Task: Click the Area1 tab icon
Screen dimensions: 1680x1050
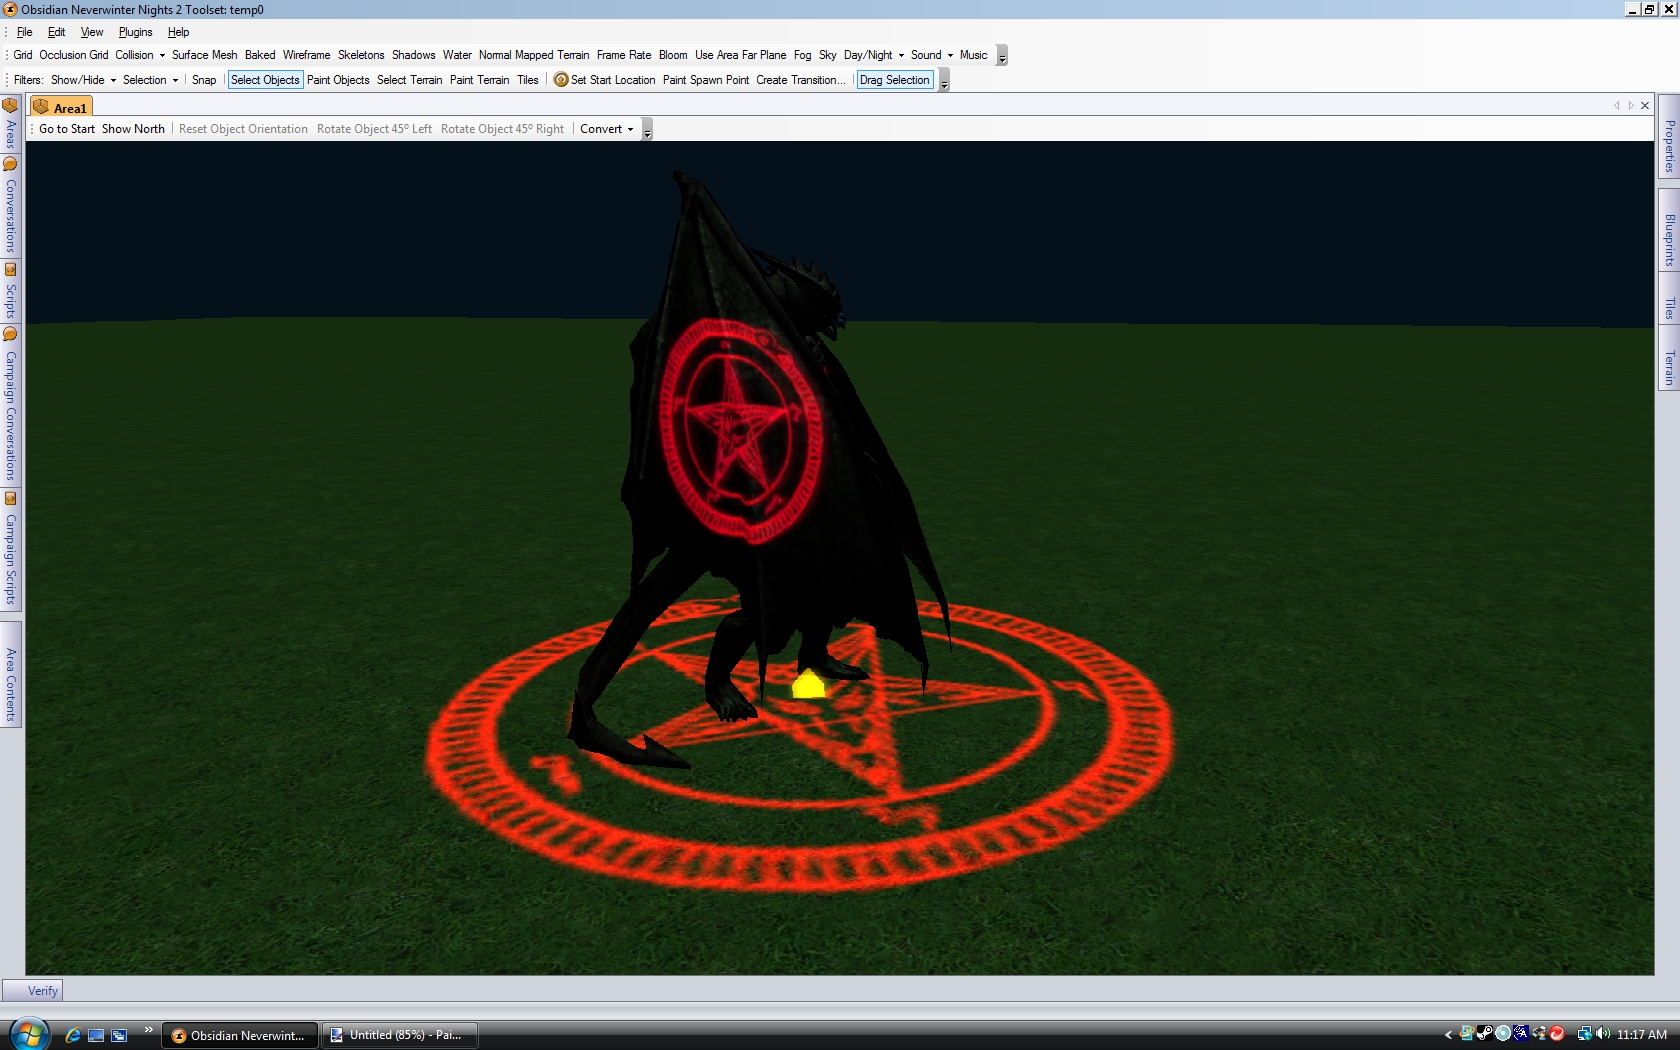Action: 41,107
